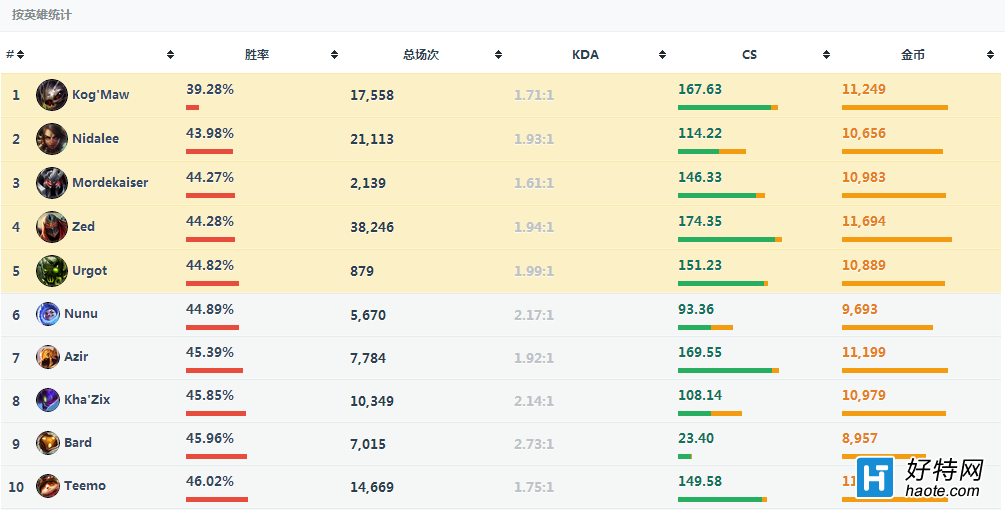Select Zed total games 38,246
Image resolution: width=1005 pixels, height=510 pixels.
(372, 227)
